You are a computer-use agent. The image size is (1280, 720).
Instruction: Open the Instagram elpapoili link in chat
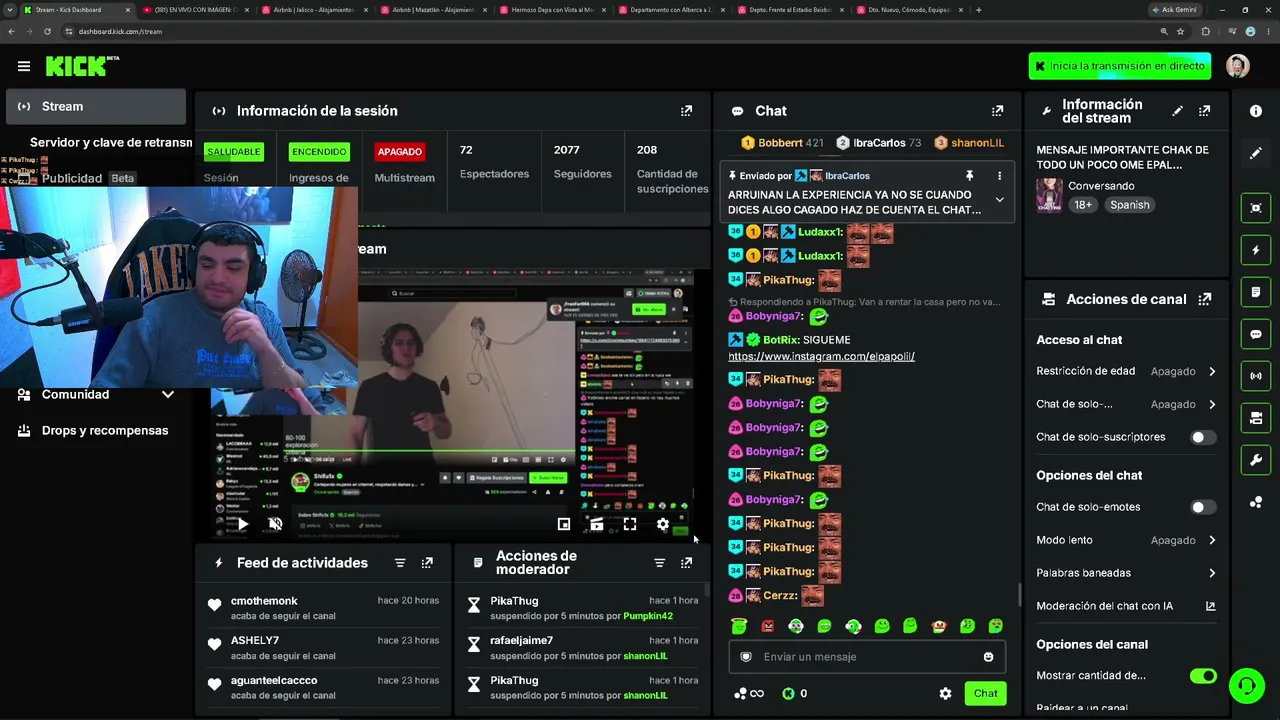(821, 356)
